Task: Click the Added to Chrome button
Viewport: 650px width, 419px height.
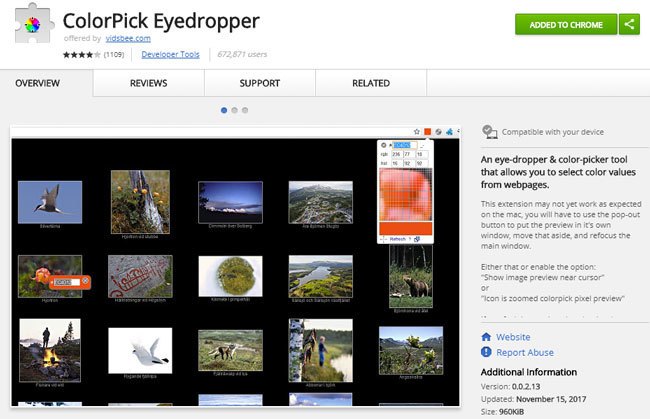Action: click(566, 24)
